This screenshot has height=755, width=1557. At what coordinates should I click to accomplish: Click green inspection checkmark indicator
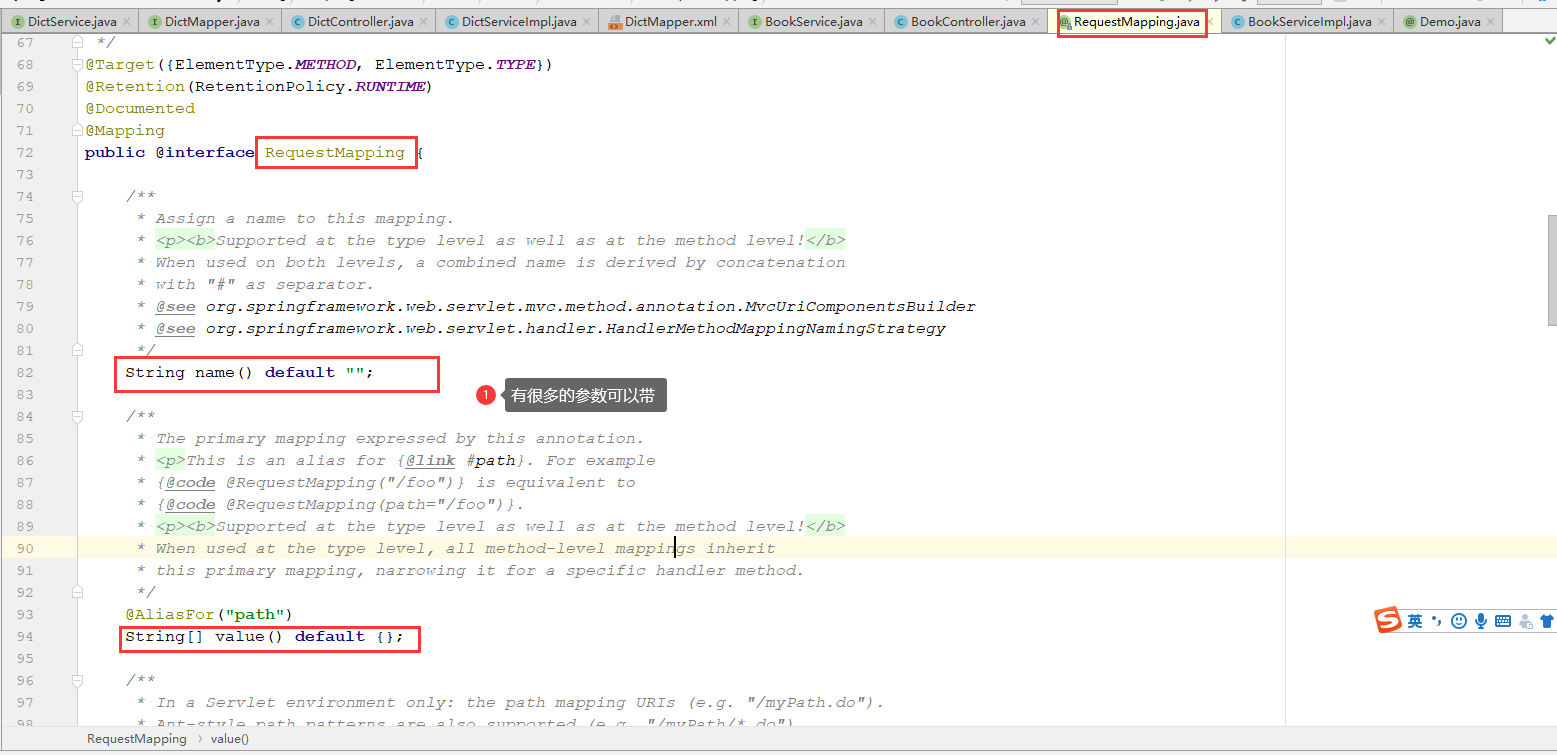pyautogui.click(x=1549, y=41)
